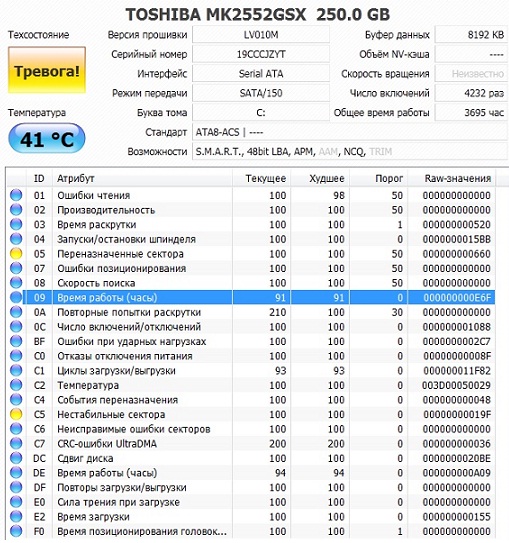Click the serial number field 19CCCJZYT
Viewport: 509px width, 543px height.
261,54
